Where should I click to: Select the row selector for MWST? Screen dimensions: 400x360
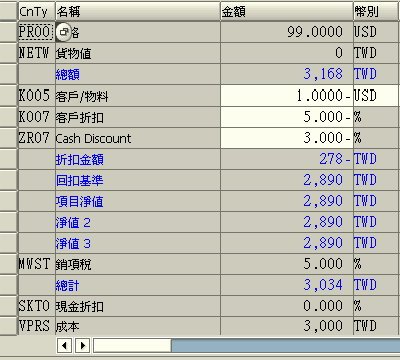click(x=8, y=264)
